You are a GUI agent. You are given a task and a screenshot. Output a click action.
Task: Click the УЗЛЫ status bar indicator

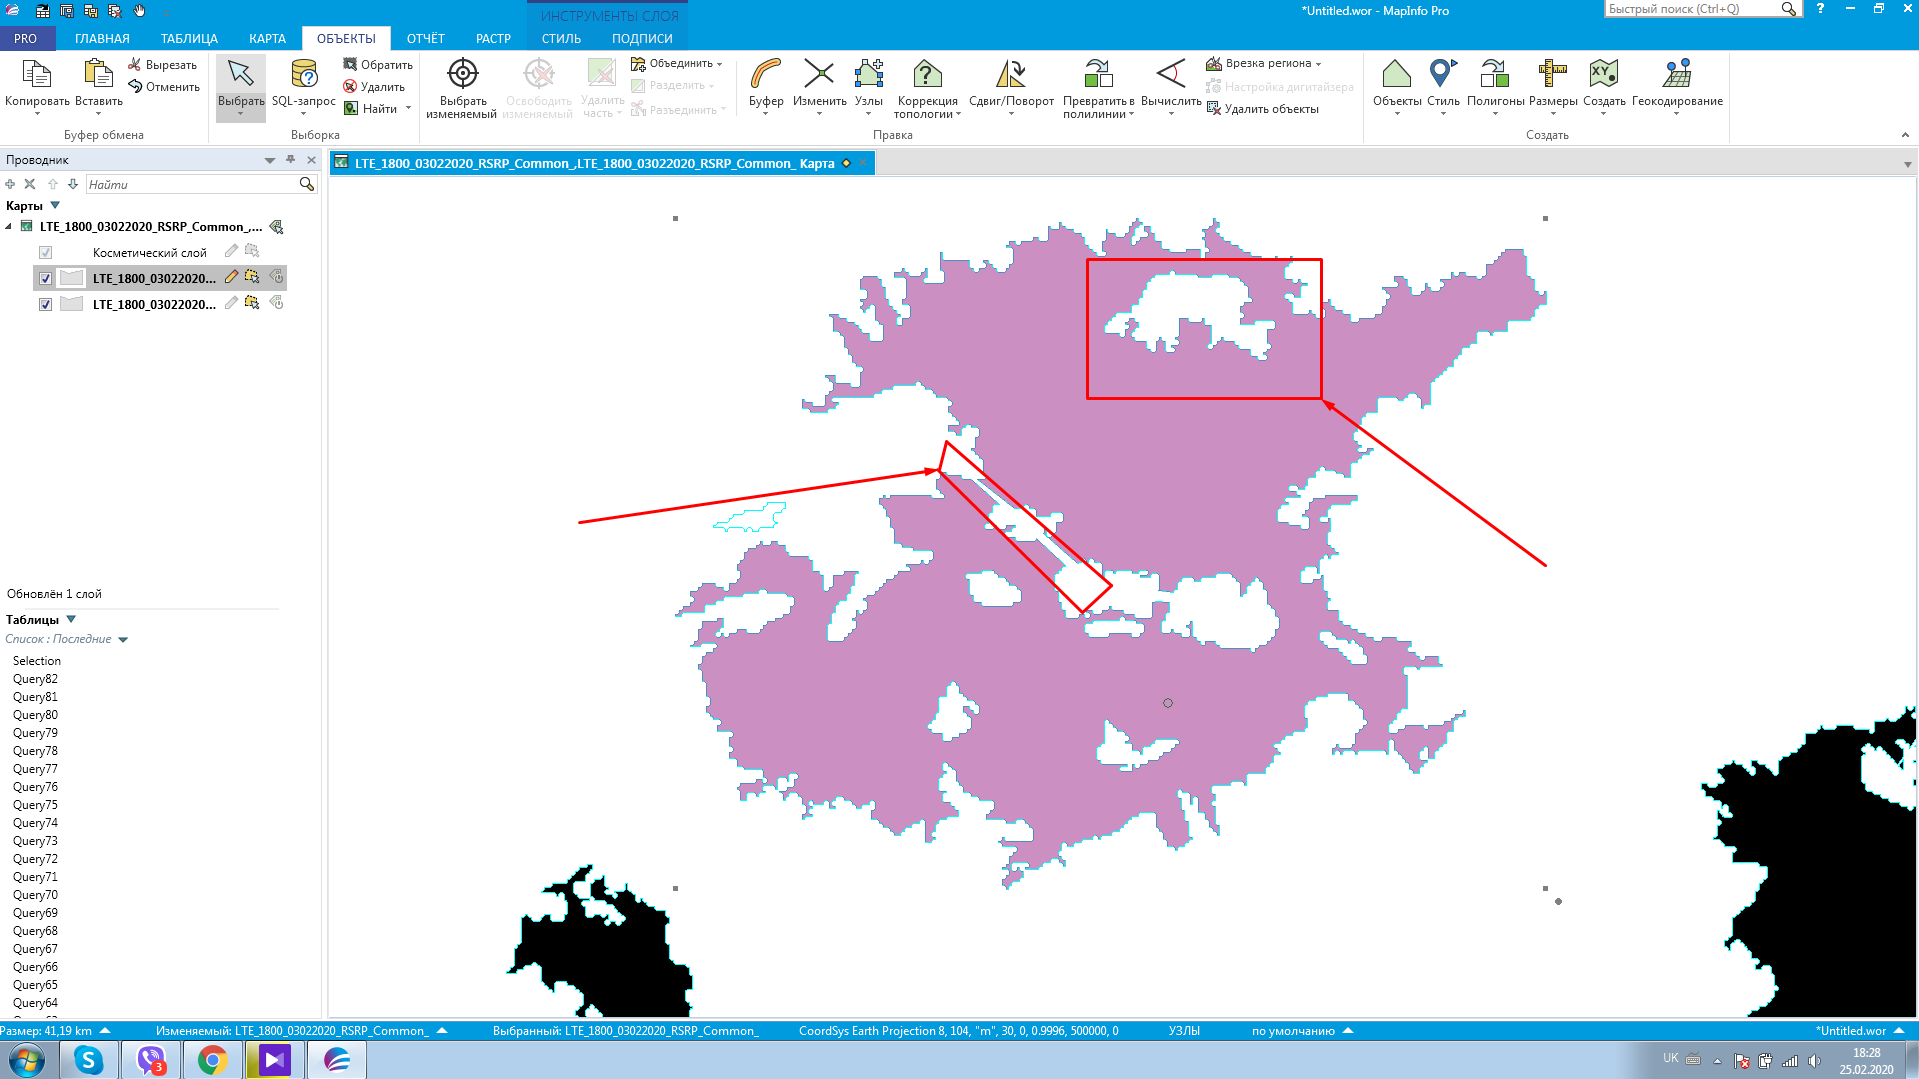click(1184, 1031)
